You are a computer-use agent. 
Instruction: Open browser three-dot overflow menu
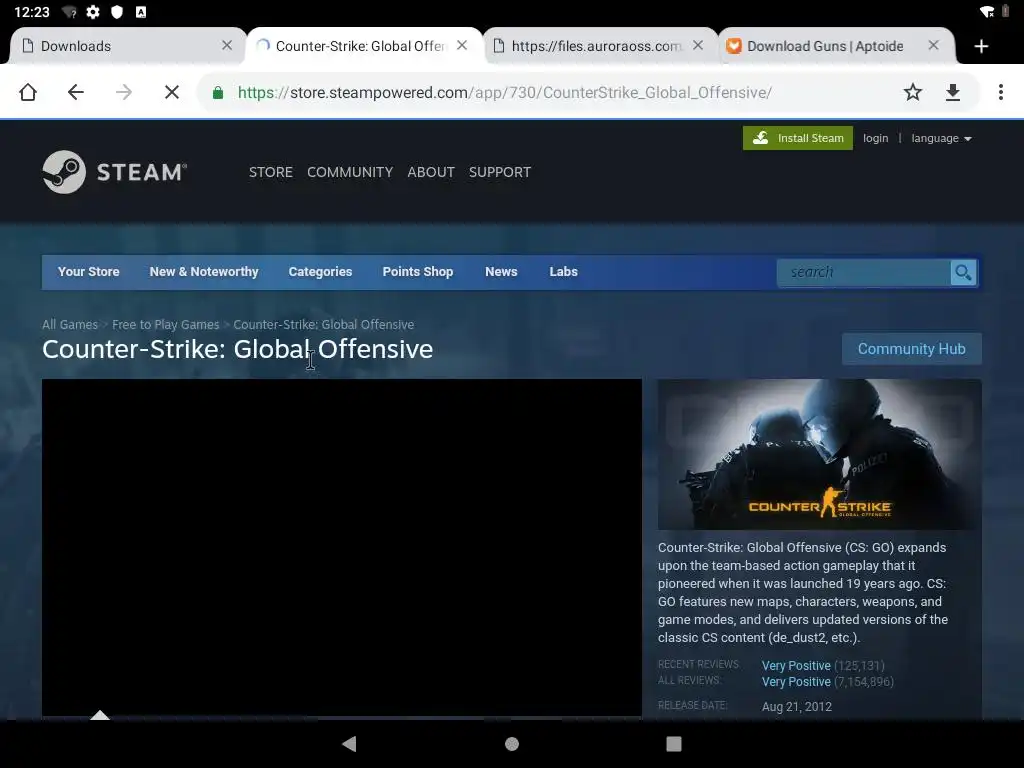pos(1000,92)
